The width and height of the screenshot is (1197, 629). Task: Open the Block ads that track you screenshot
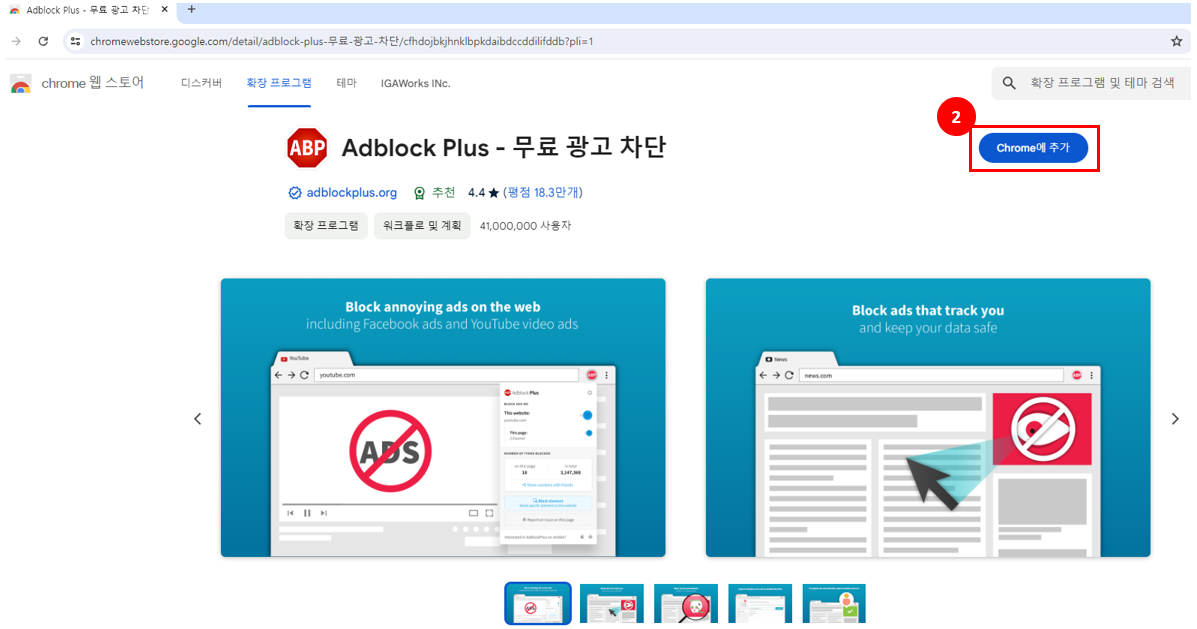[x=928, y=418]
